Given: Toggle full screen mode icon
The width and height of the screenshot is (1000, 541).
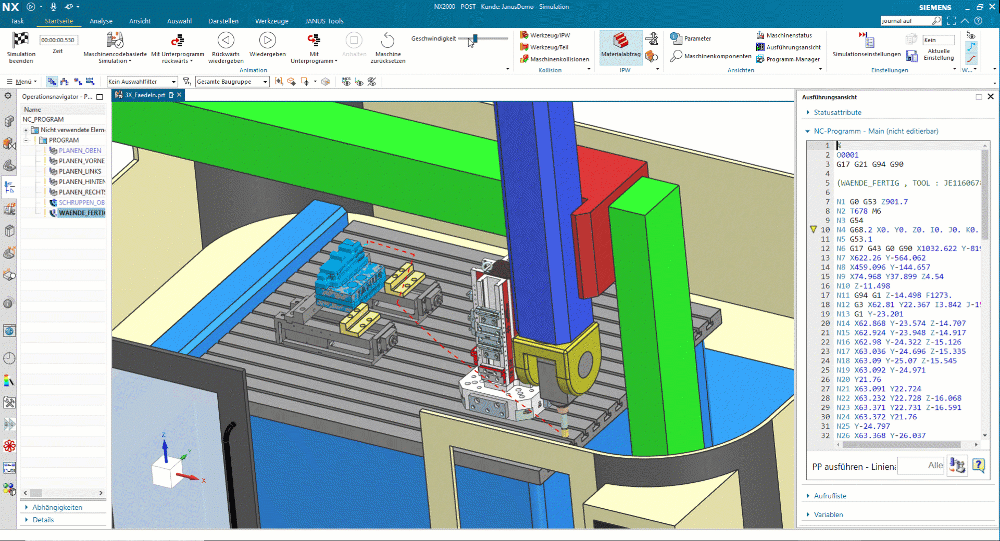Looking at the screenshot, I should (951, 21).
